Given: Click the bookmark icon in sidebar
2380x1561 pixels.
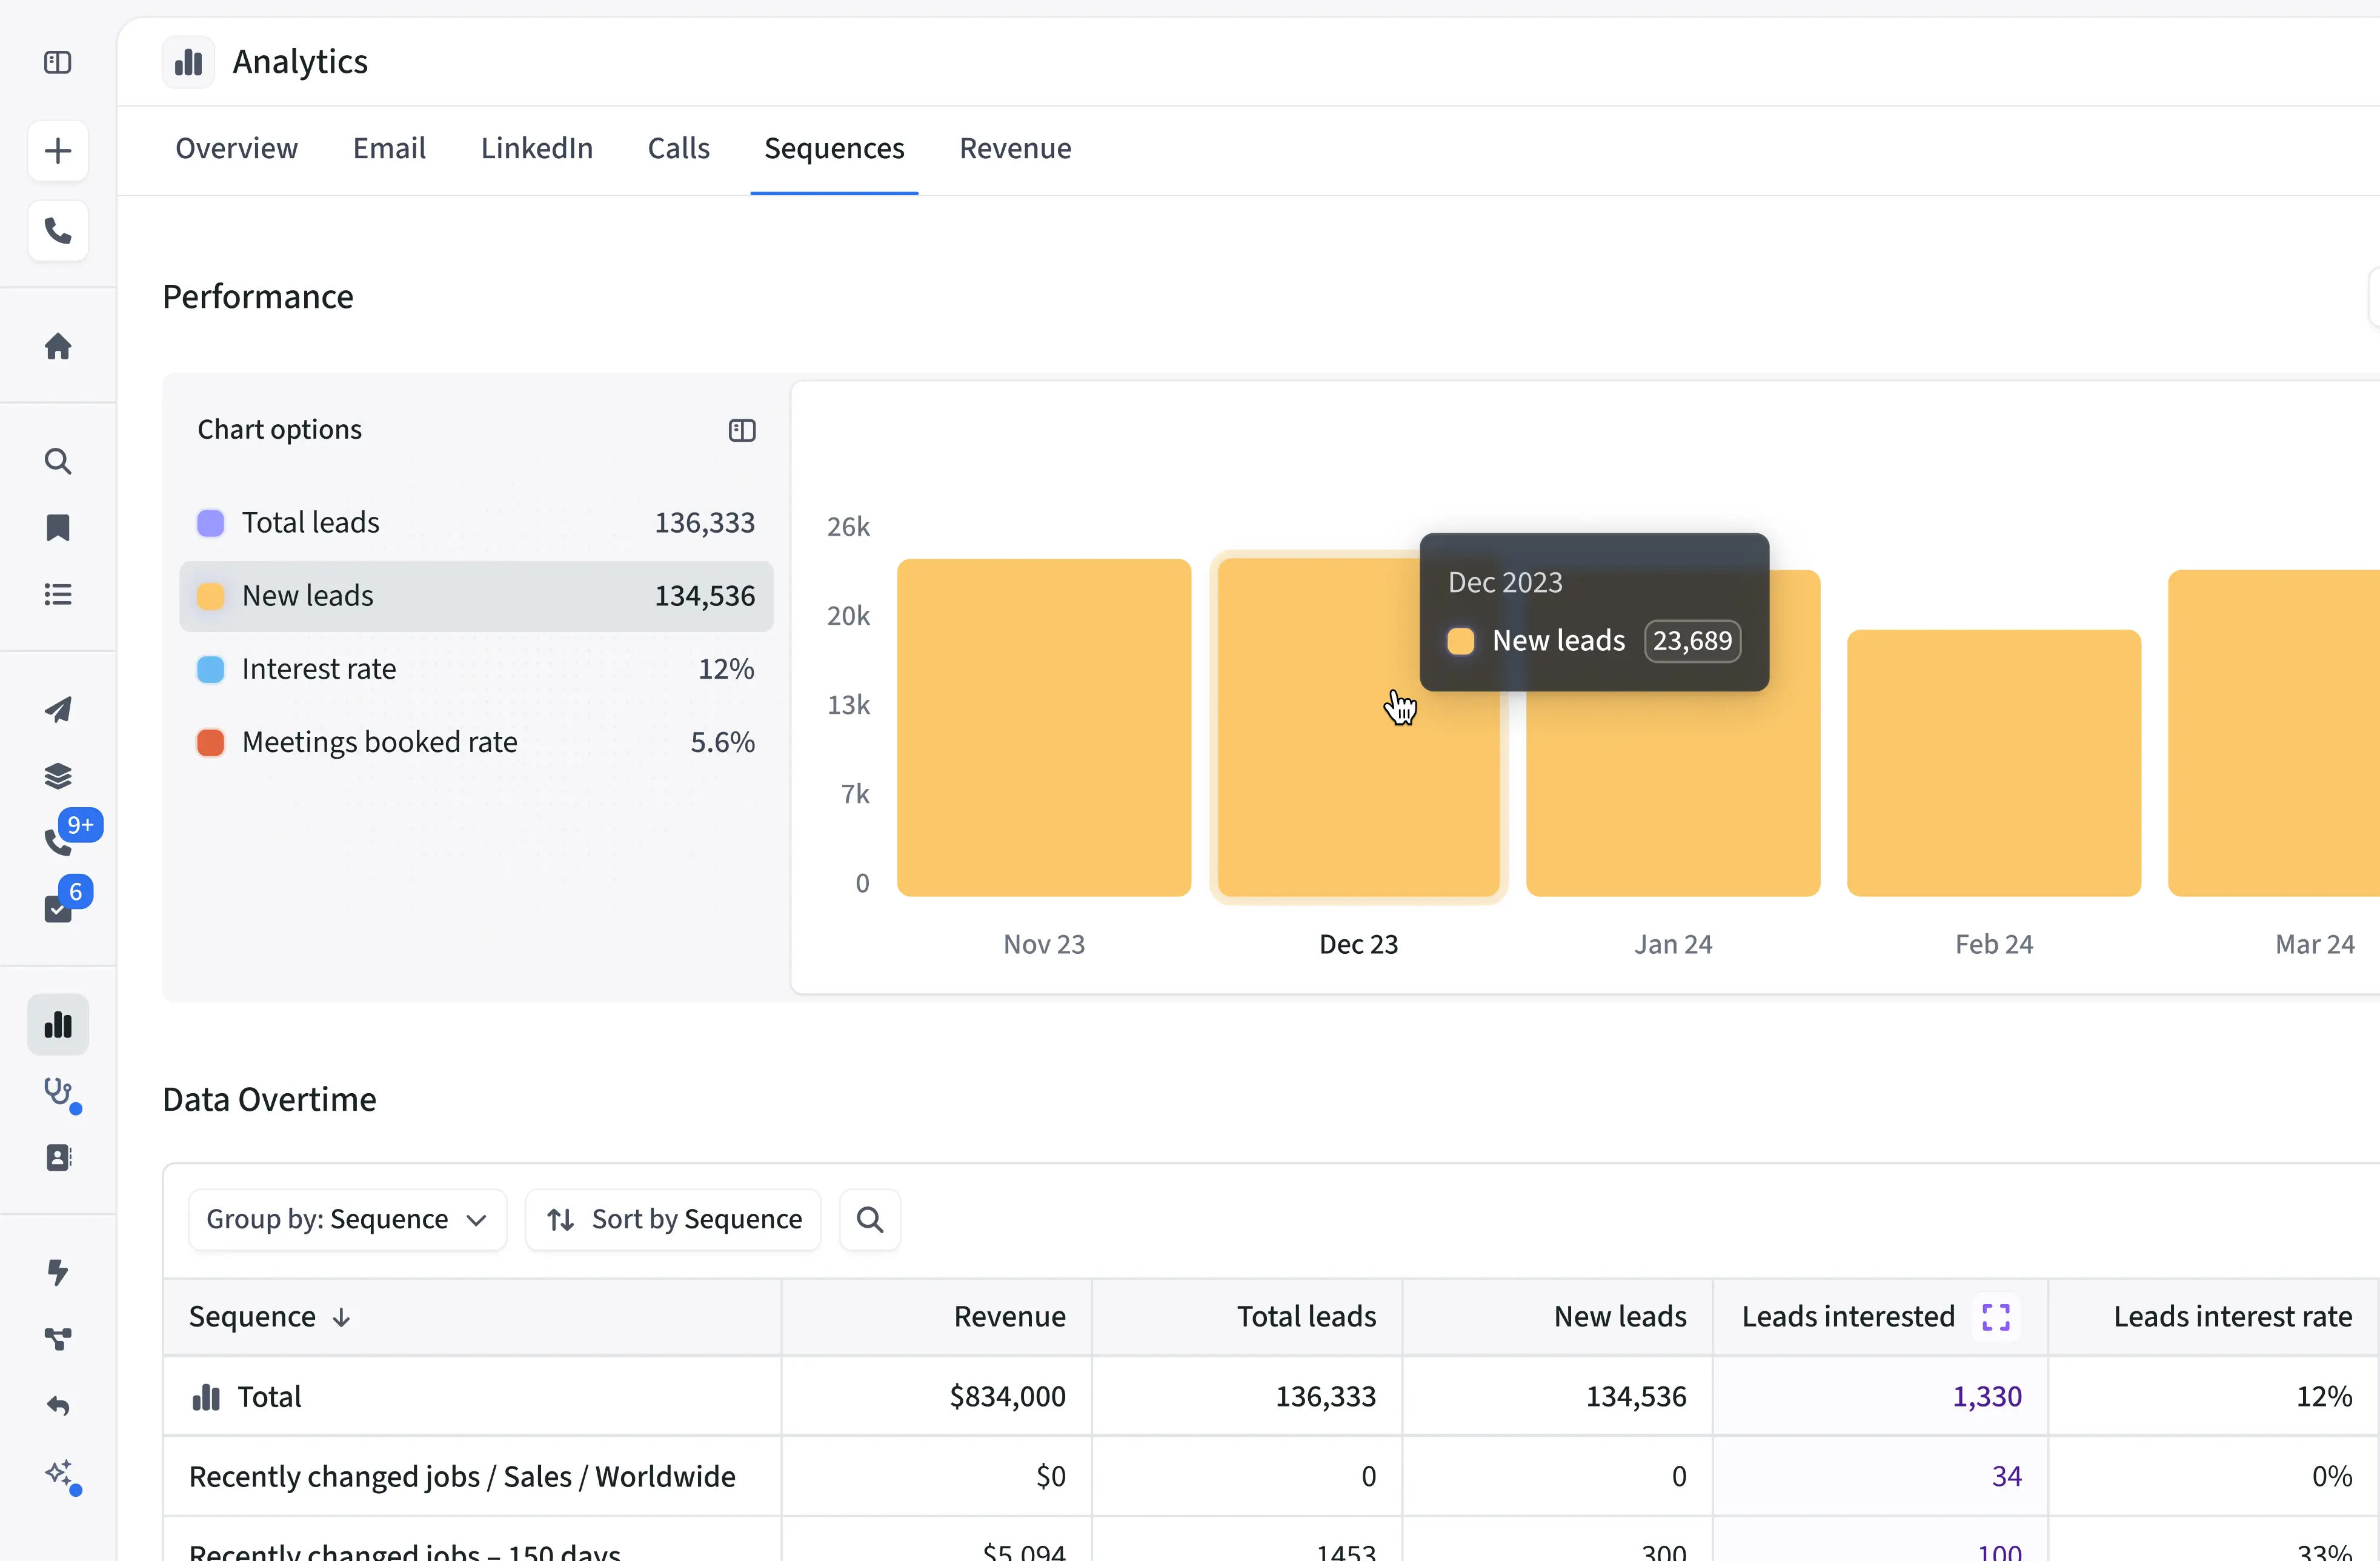Looking at the screenshot, I should click(x=58, y=527).
